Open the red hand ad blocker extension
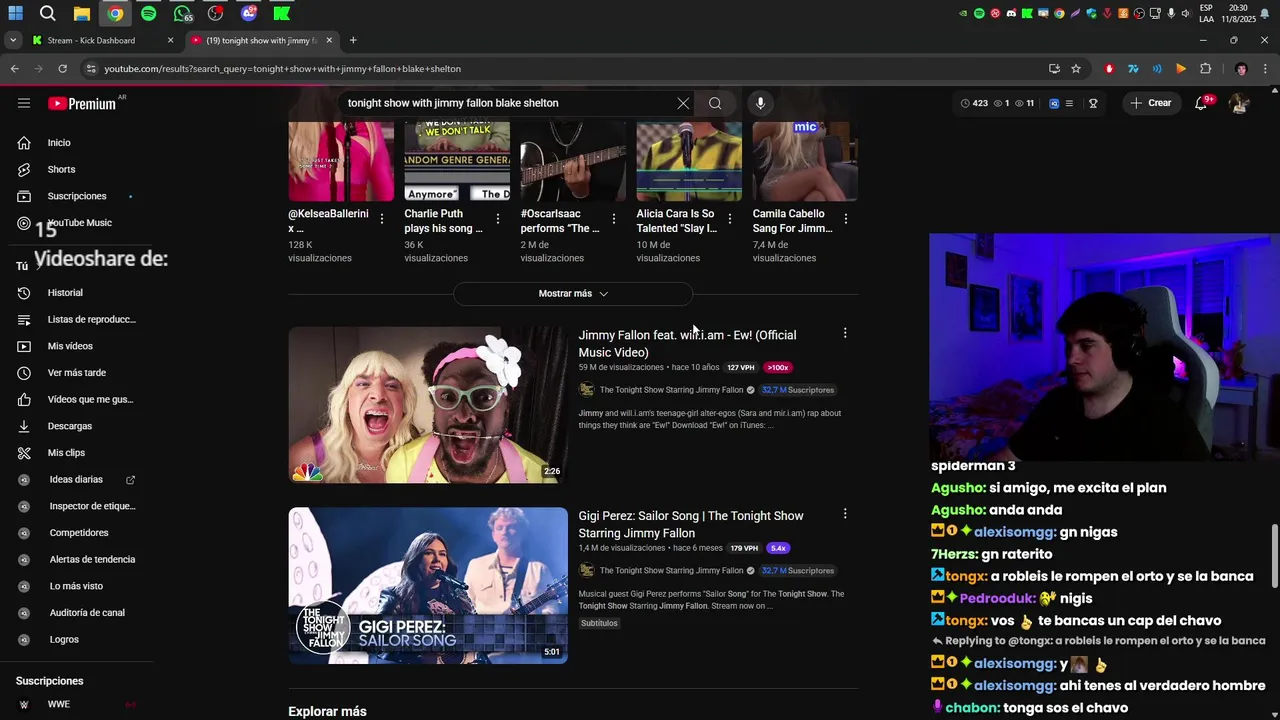 1109,69
